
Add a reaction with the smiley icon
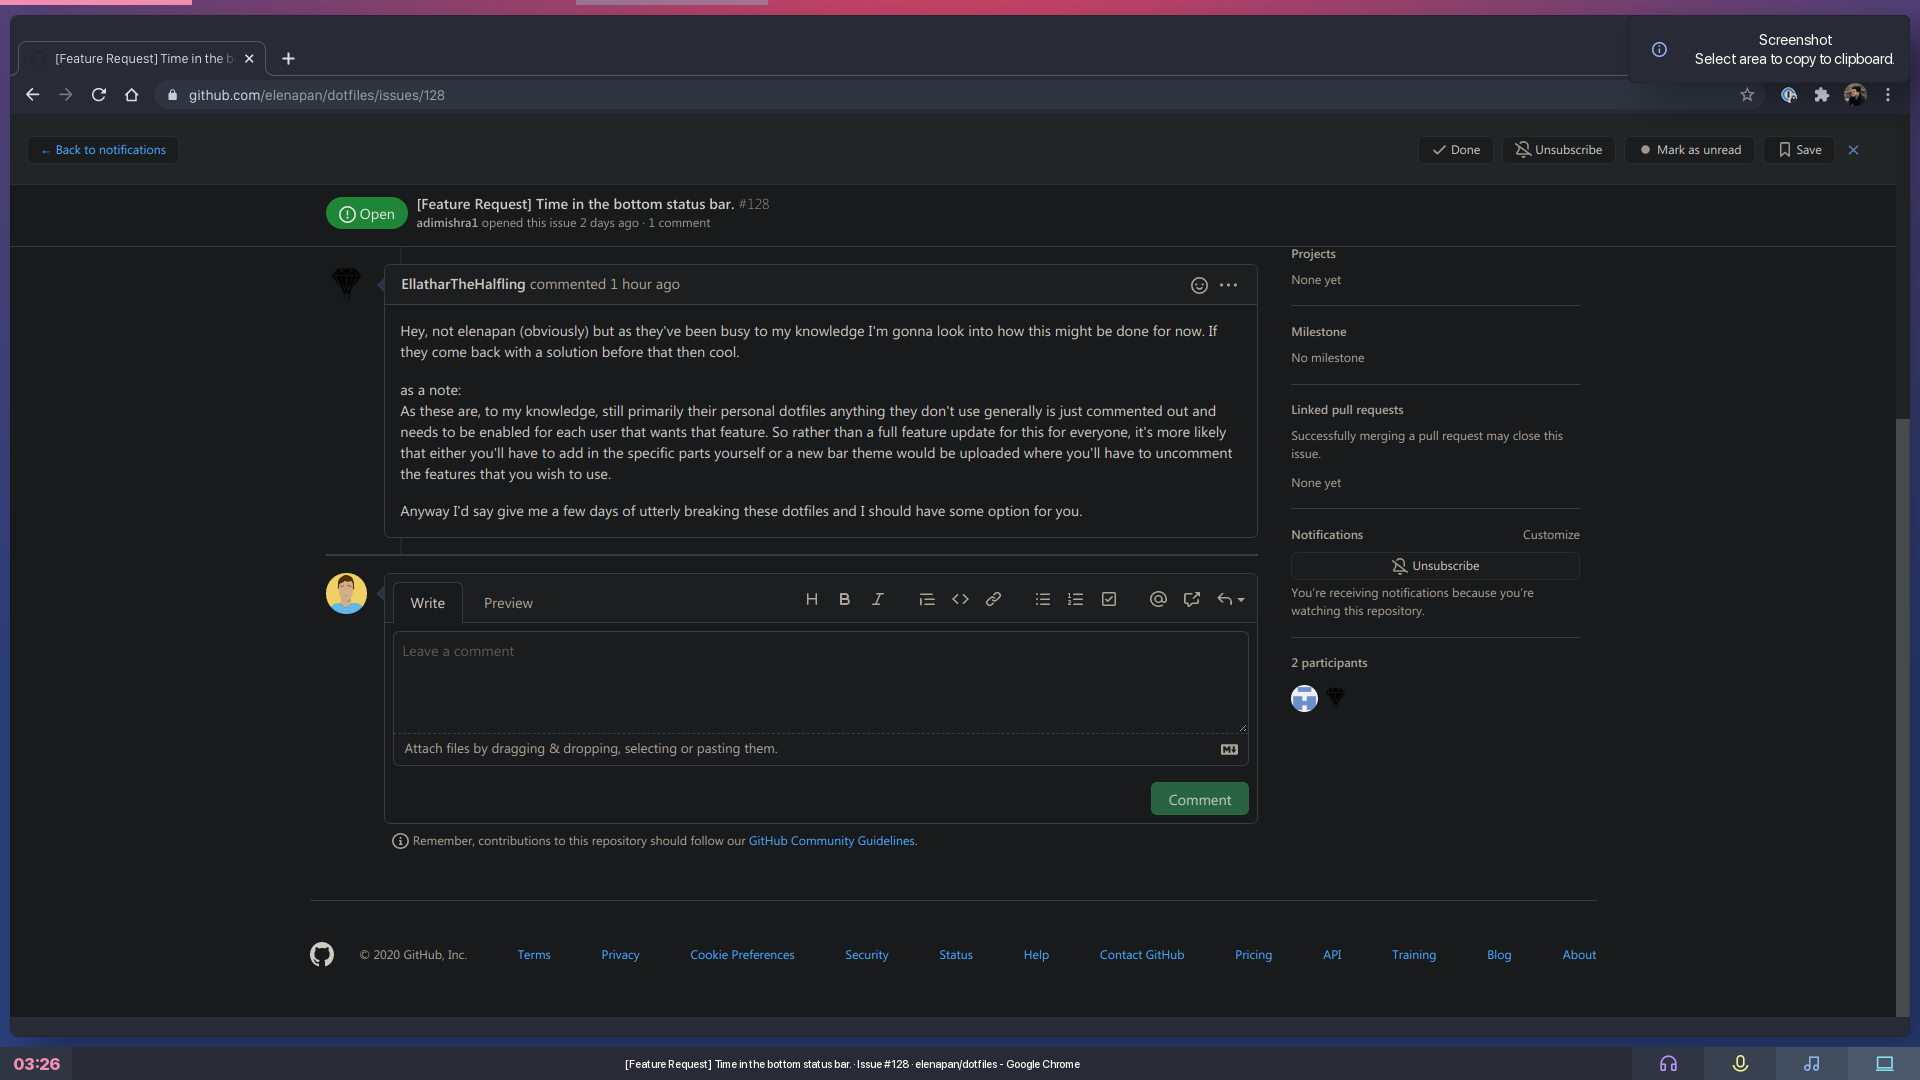pyautogui.click(x=1199, y=286)
